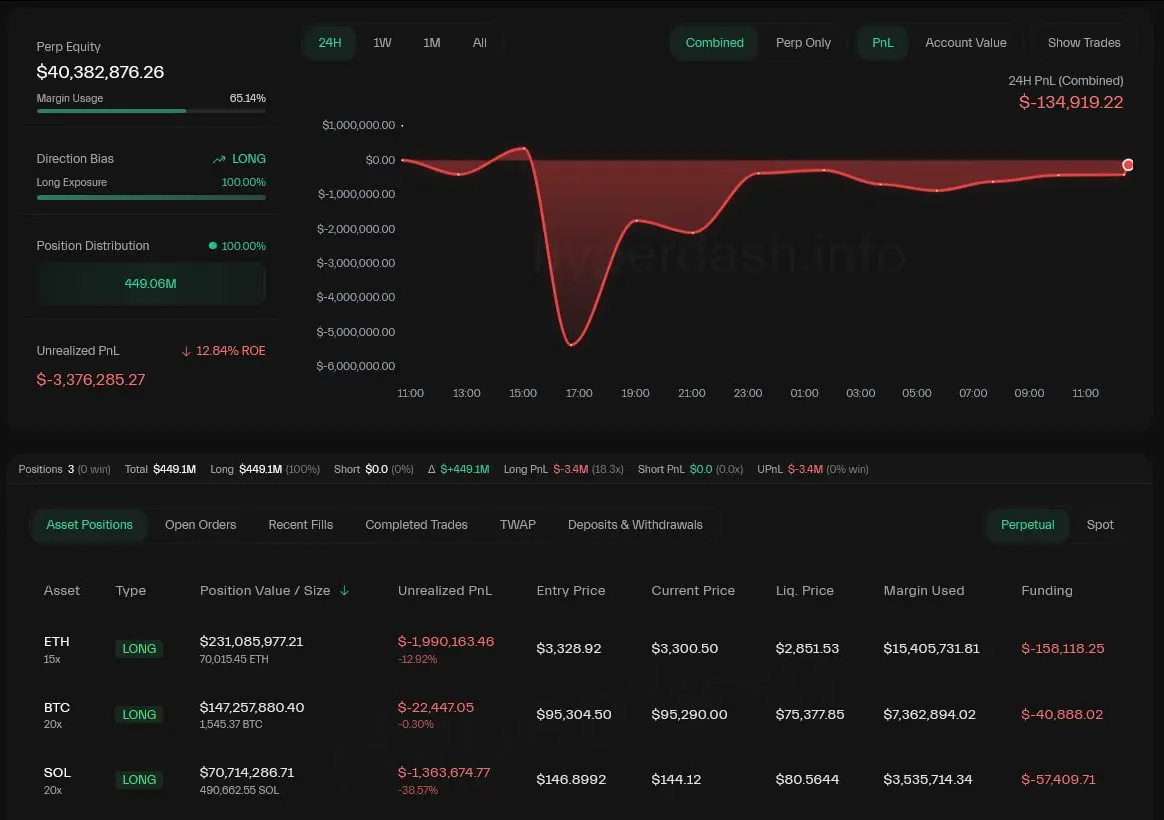The height and width of the screenshot is (820, 1164).
Task: Click the 17:00 label on chart time axis
Action: [x=579, y=393]
